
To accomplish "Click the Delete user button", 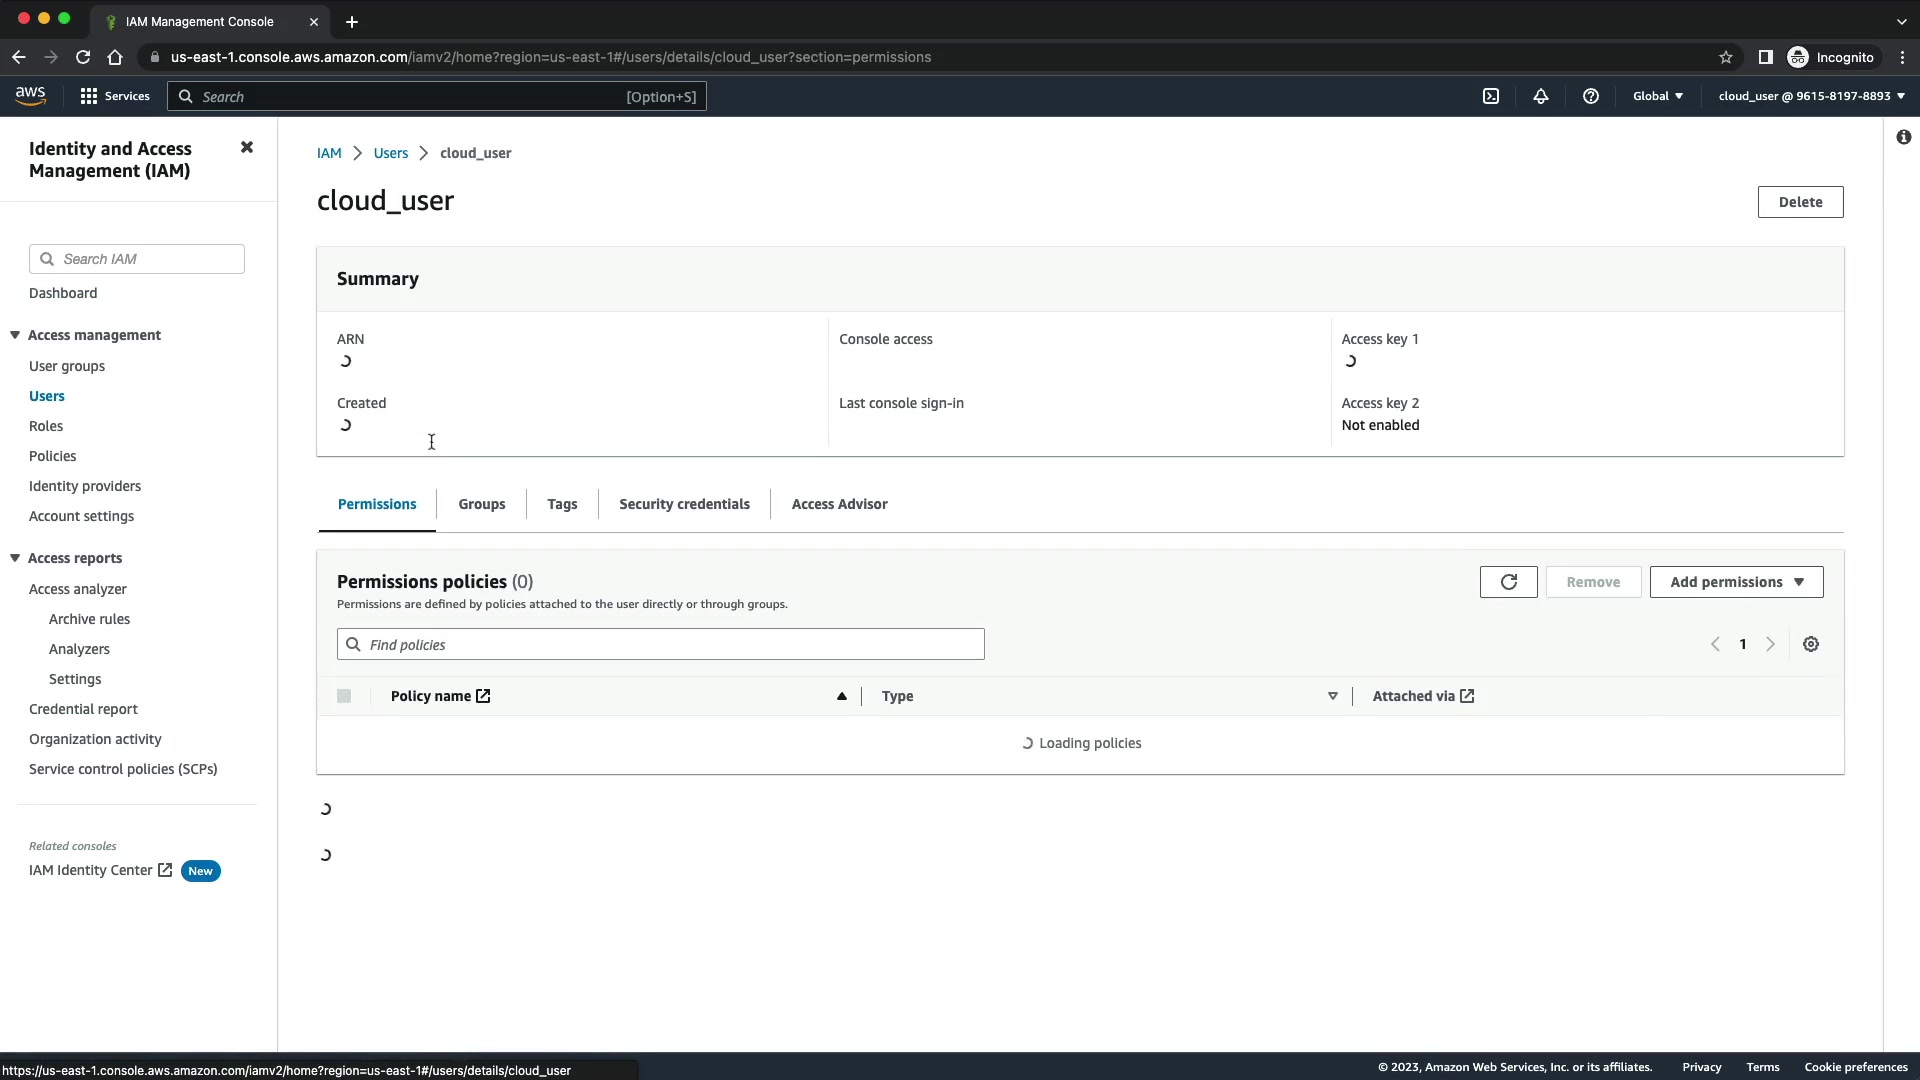I will point(1800,202).
